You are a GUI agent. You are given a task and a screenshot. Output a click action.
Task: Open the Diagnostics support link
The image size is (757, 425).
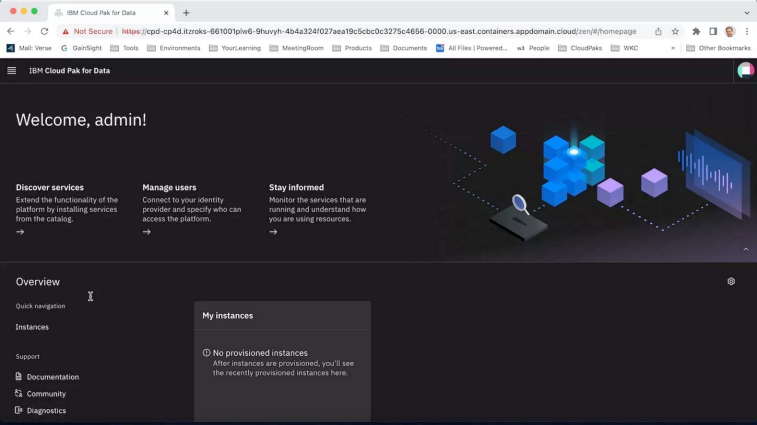[46, 411]
